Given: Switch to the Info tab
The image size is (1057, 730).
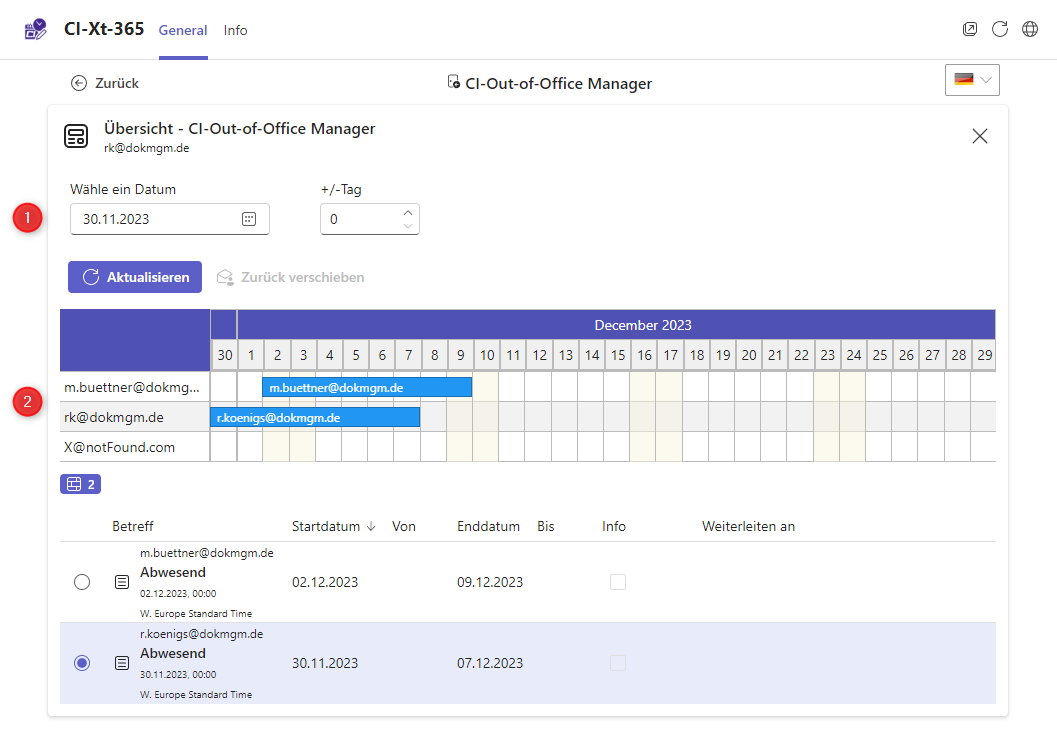Looking at the screenshot, I should (235, 30).
